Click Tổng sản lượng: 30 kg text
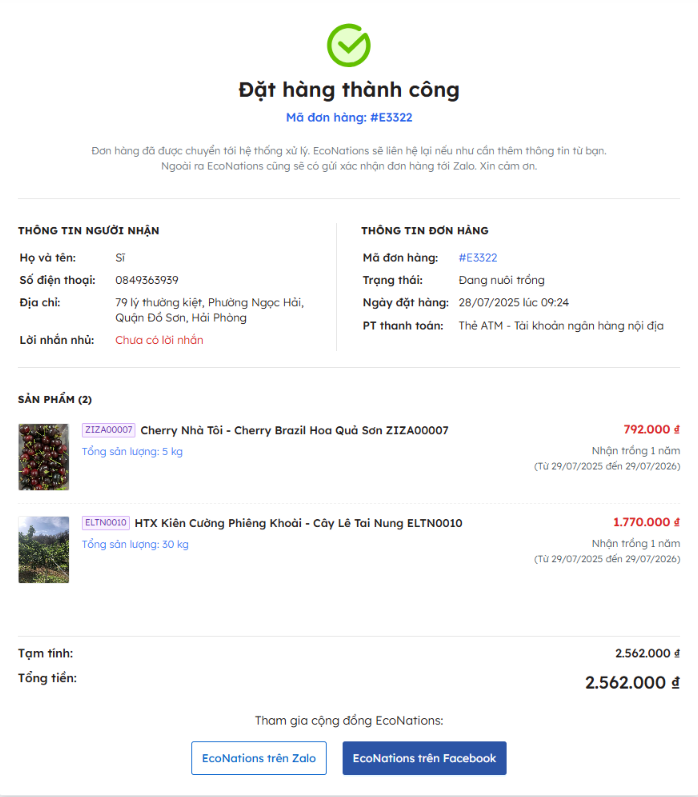Image resolution: width=698 pixels, height=797 pixels. pyautogui.click(x=135, y=544)
